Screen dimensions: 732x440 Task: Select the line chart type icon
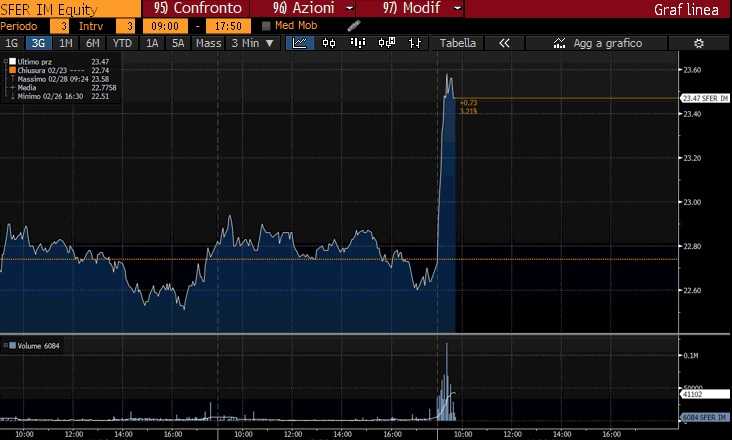pyautogui.click(x=300, y=43)
